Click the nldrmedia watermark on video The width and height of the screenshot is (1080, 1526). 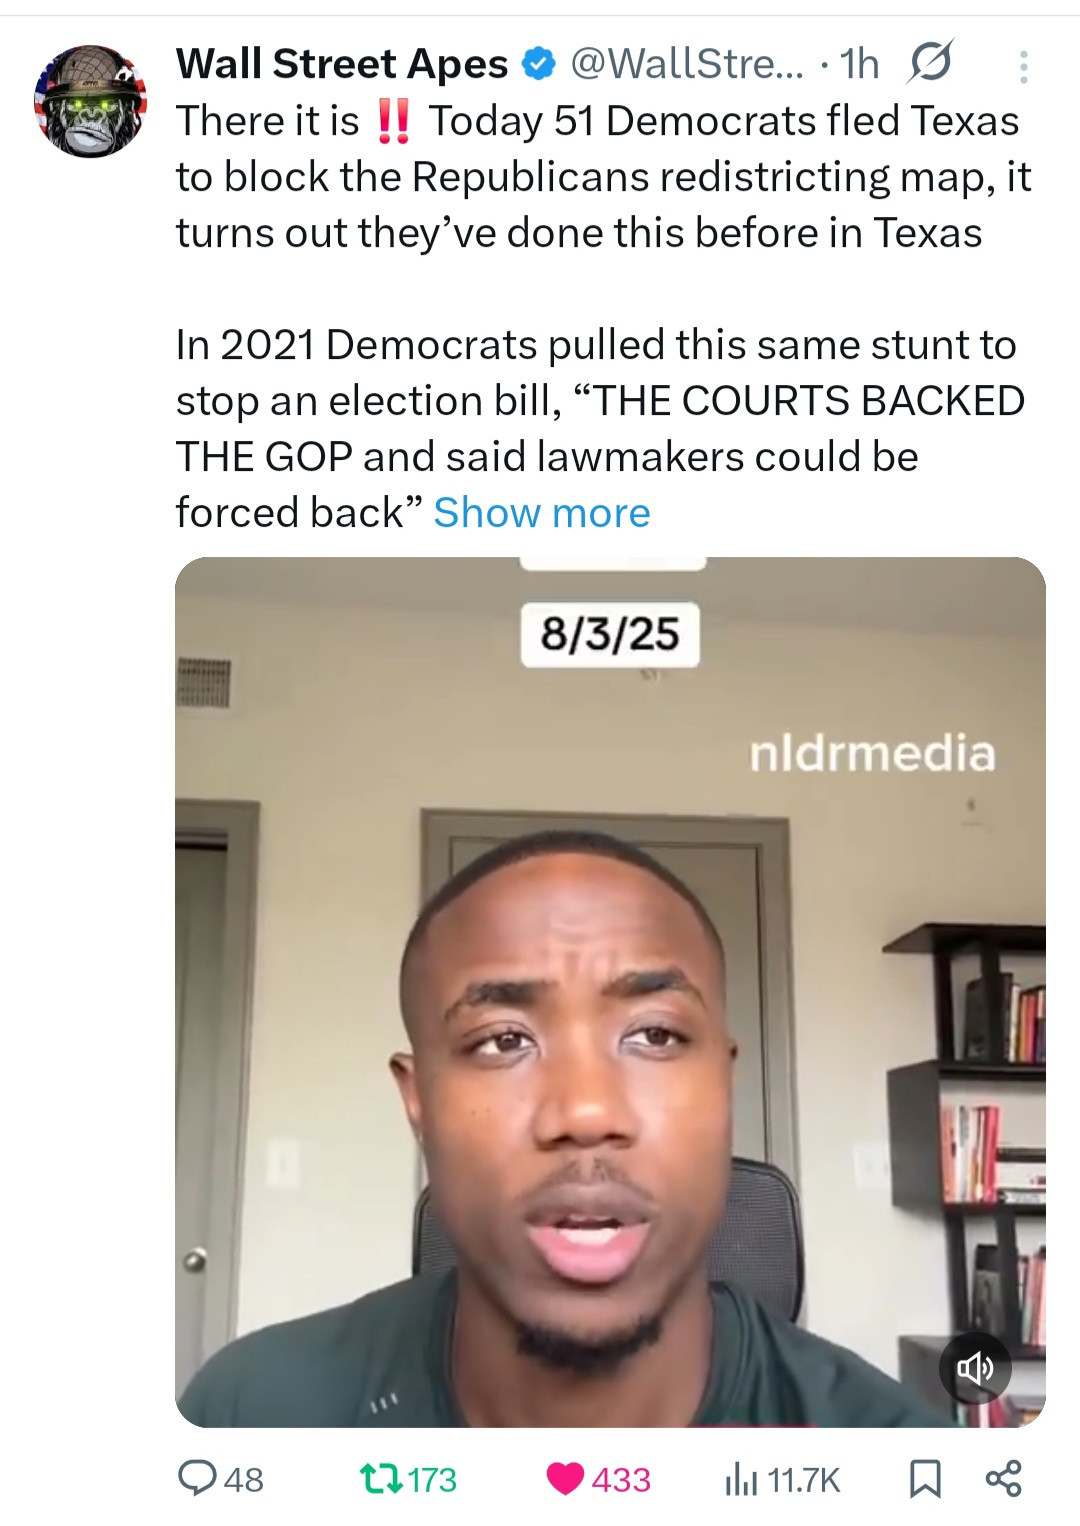[872, 752]
